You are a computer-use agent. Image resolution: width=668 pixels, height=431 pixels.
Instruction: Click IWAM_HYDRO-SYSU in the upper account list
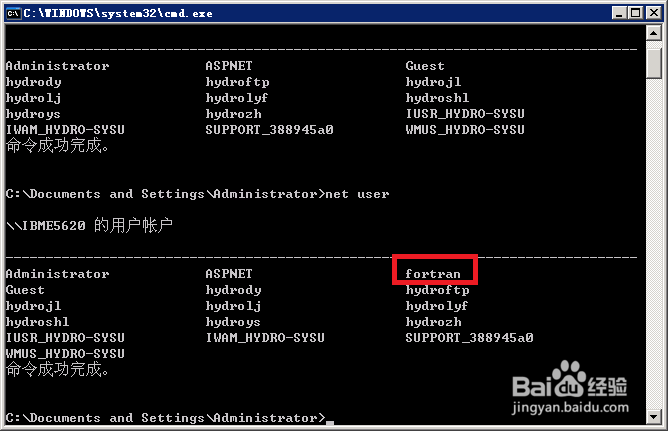click(x=65, y=130)
